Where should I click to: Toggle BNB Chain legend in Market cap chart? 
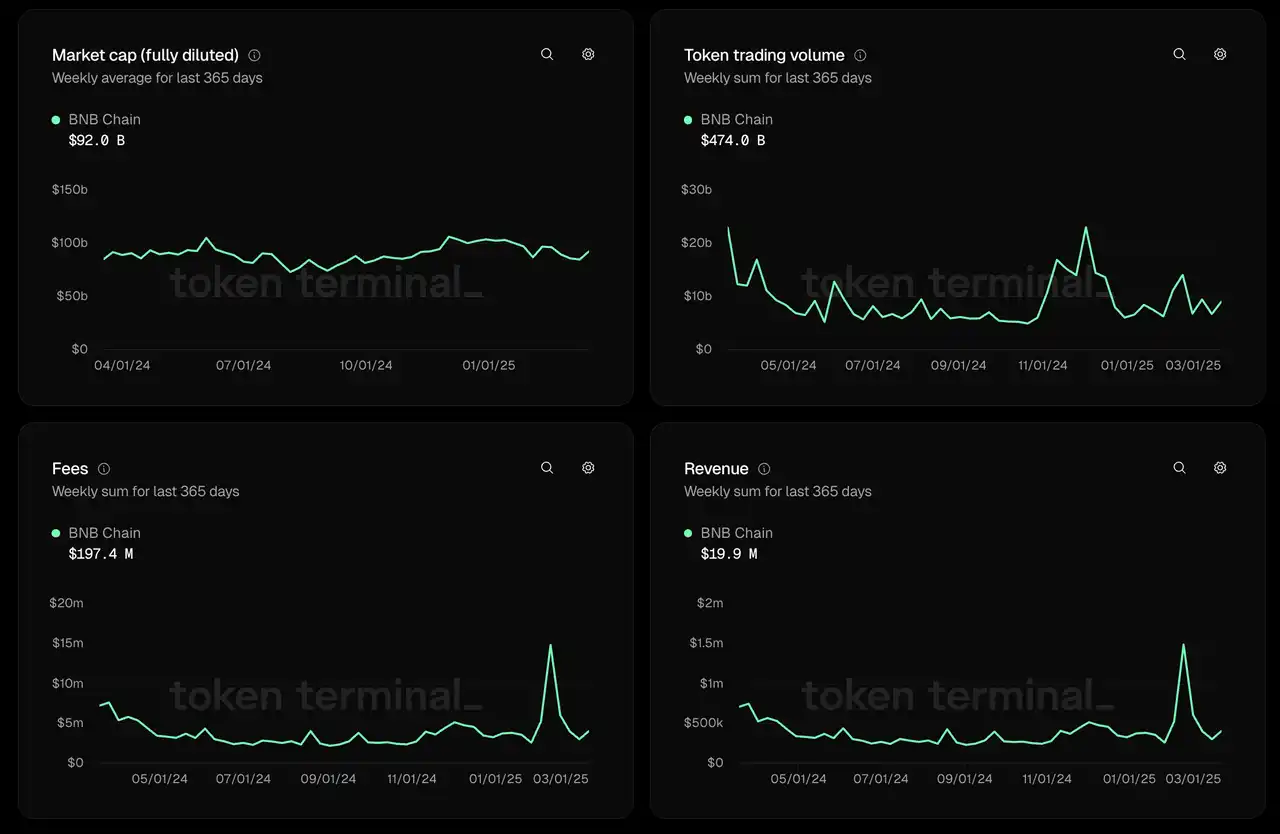point(104,120)
